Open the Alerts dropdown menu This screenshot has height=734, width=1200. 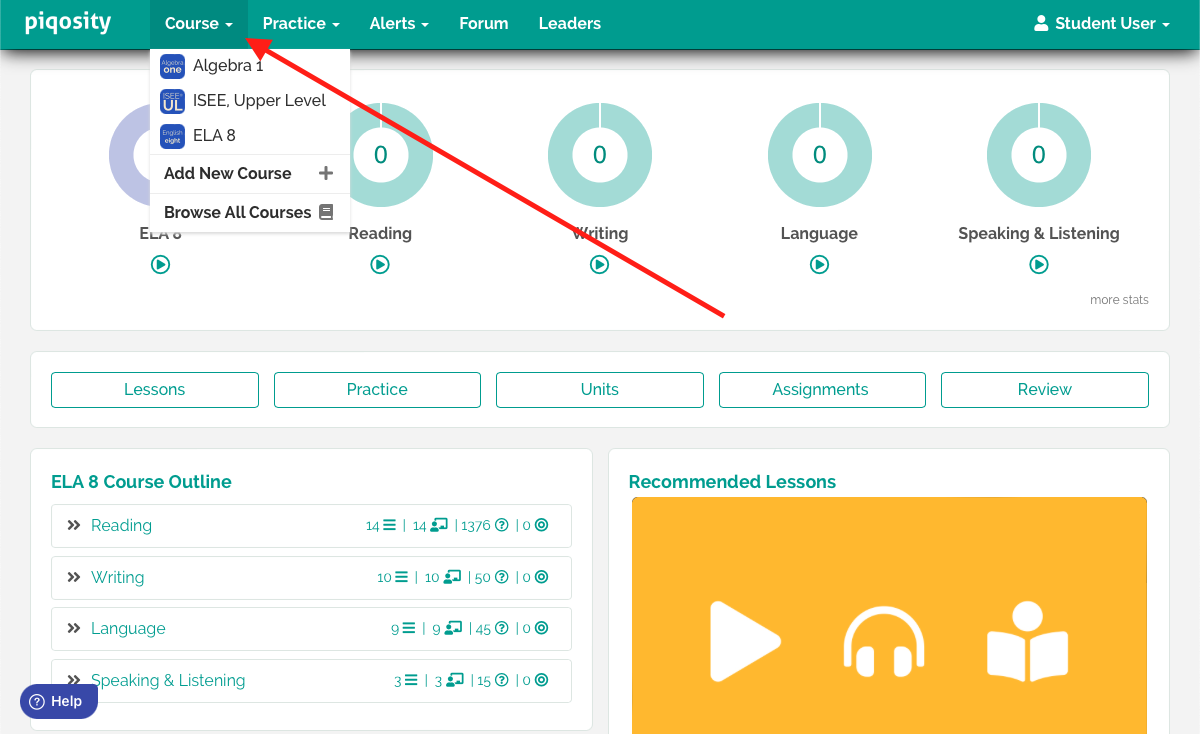tap(399, 23)
